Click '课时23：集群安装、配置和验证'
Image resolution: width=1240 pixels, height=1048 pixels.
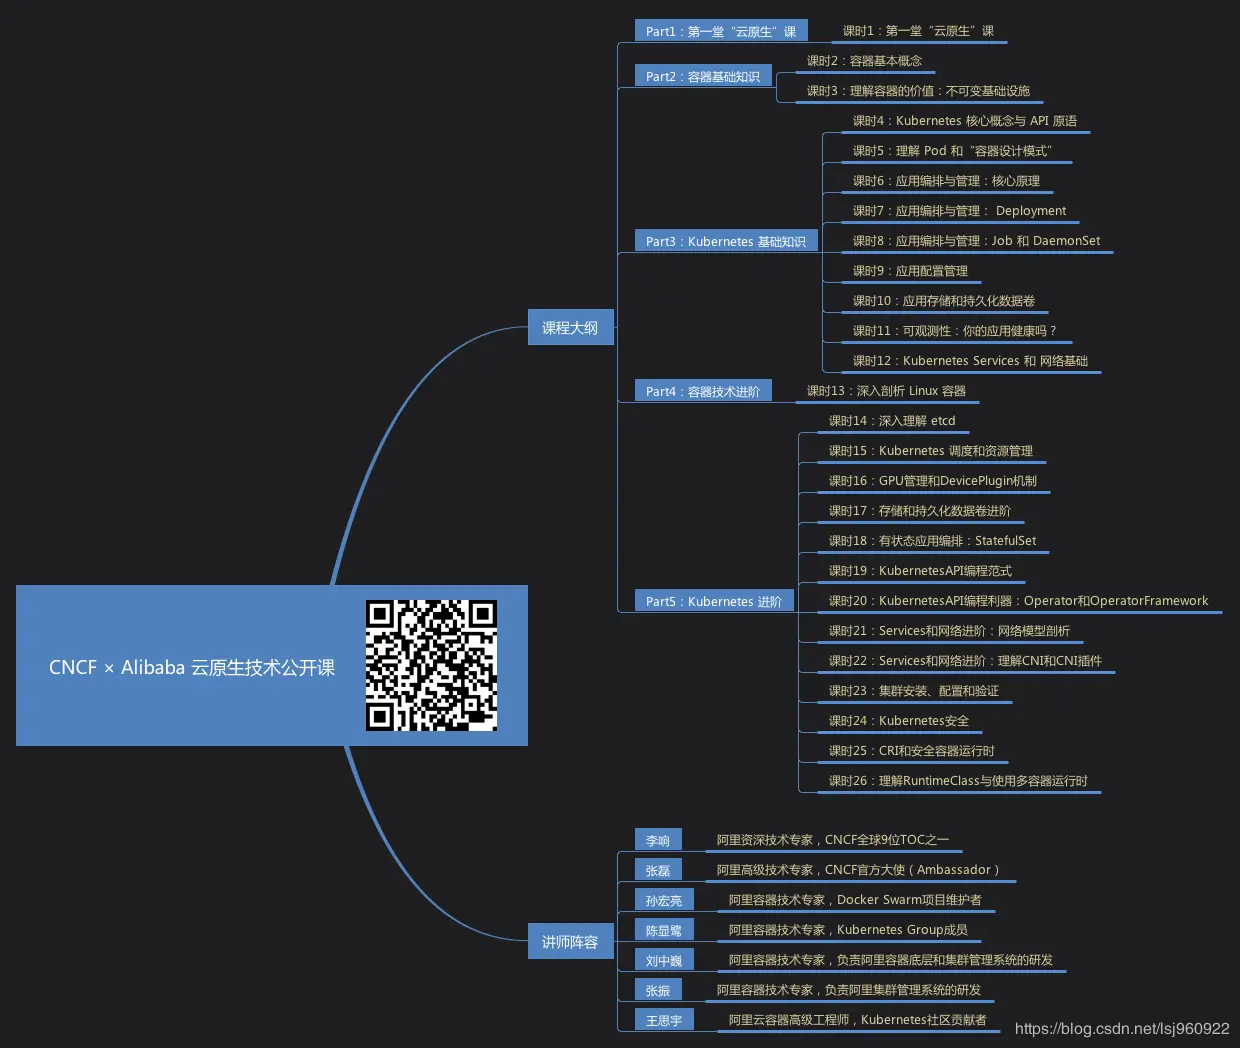914,691
